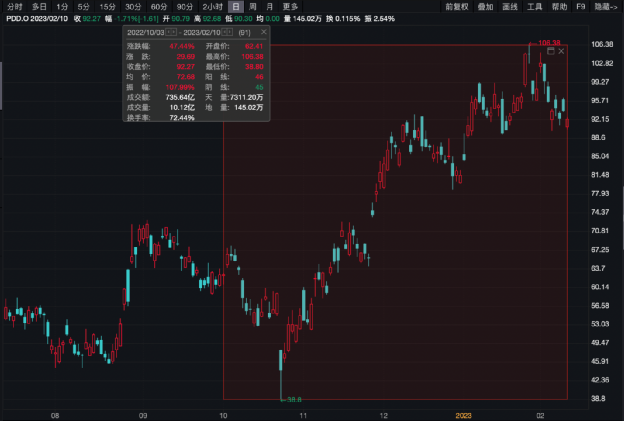The width and height of the screenshot is (624, 421).
Task: Open the 帮助 help menu
Action: (x=560, y=6)
